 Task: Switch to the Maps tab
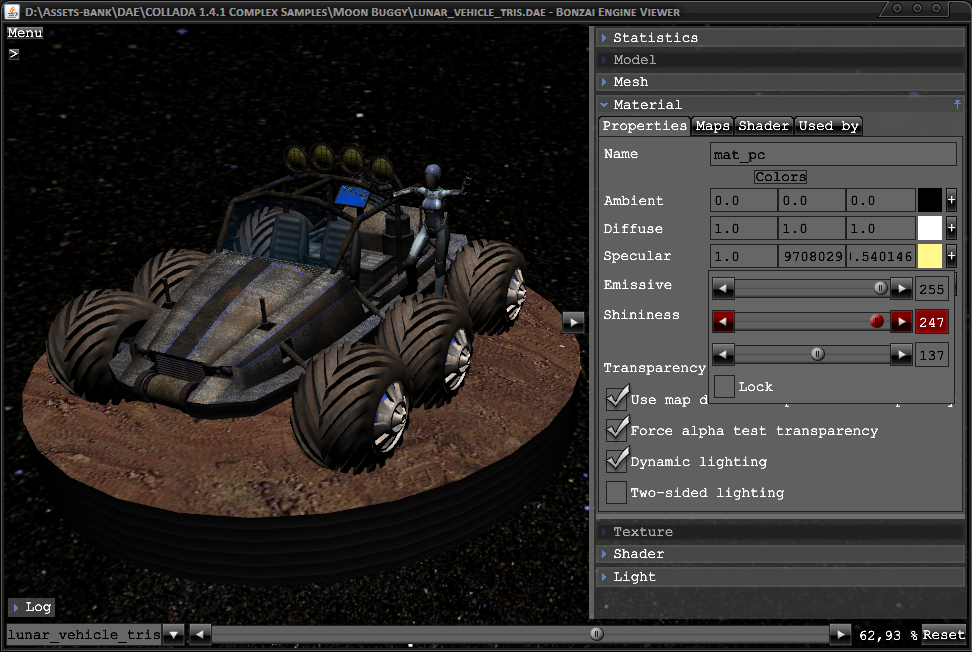(x=712, y=126)
